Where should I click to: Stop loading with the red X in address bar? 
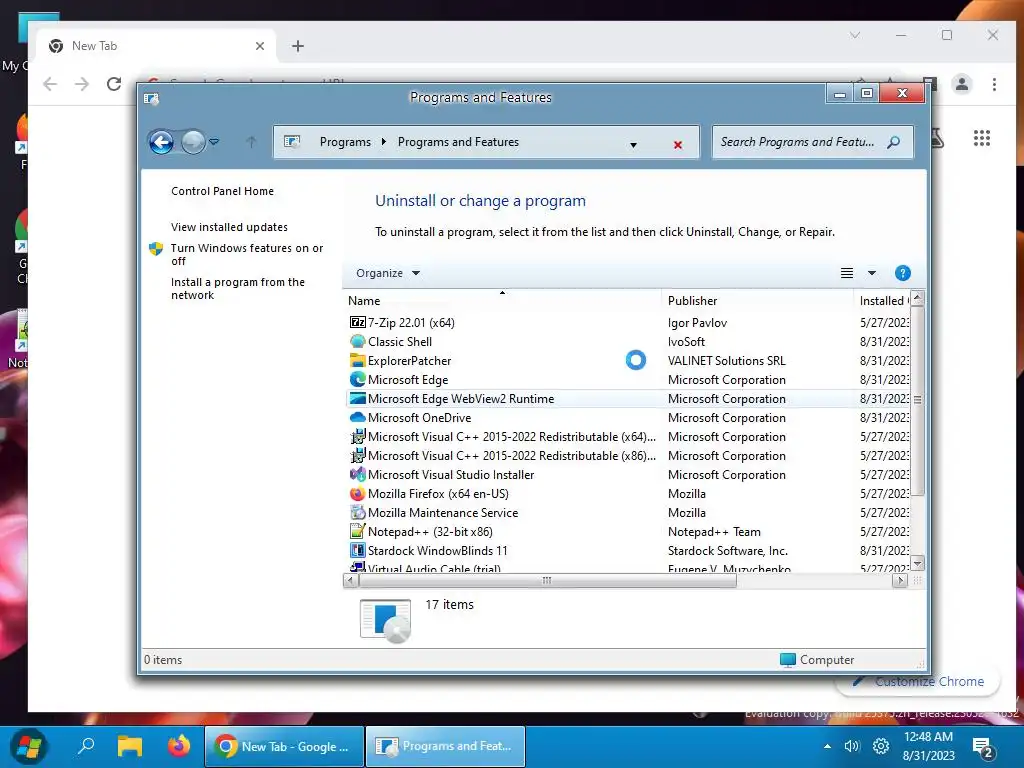tap(678, 144)
